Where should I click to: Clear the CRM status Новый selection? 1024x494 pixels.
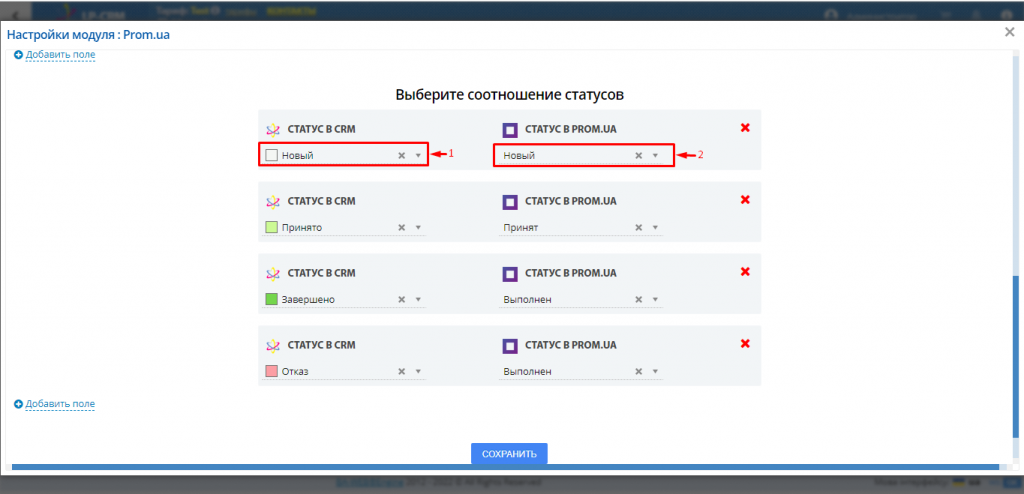(402, 156)
